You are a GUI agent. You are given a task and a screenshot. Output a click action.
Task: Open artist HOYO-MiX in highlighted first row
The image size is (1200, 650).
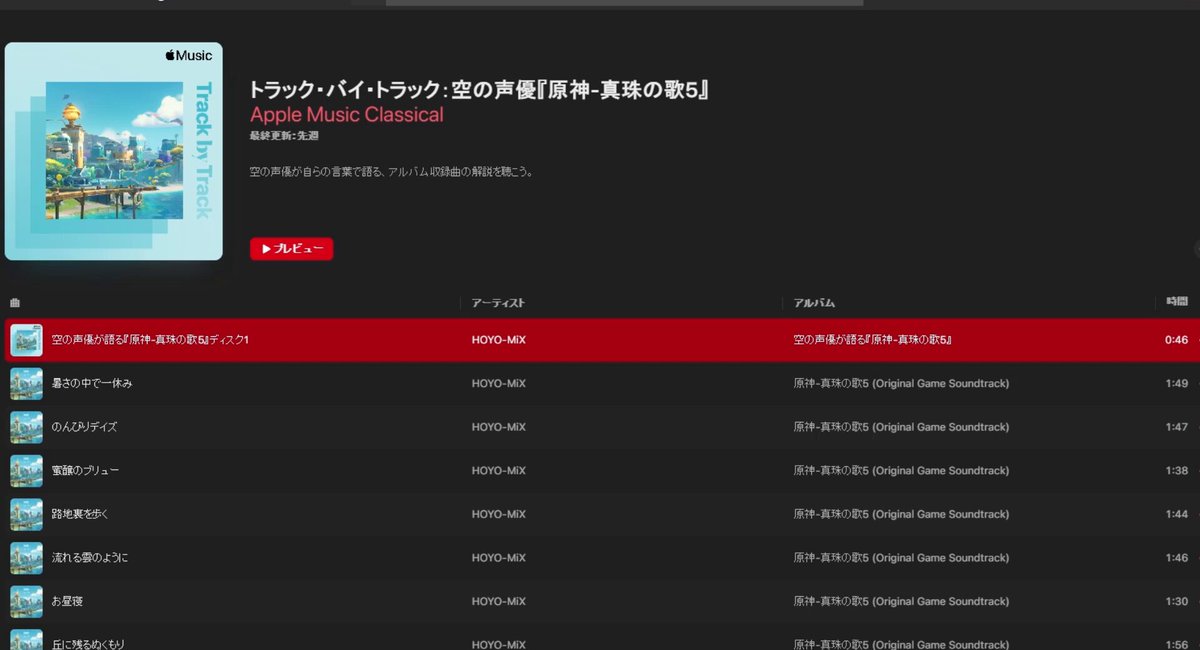(499, 340)
